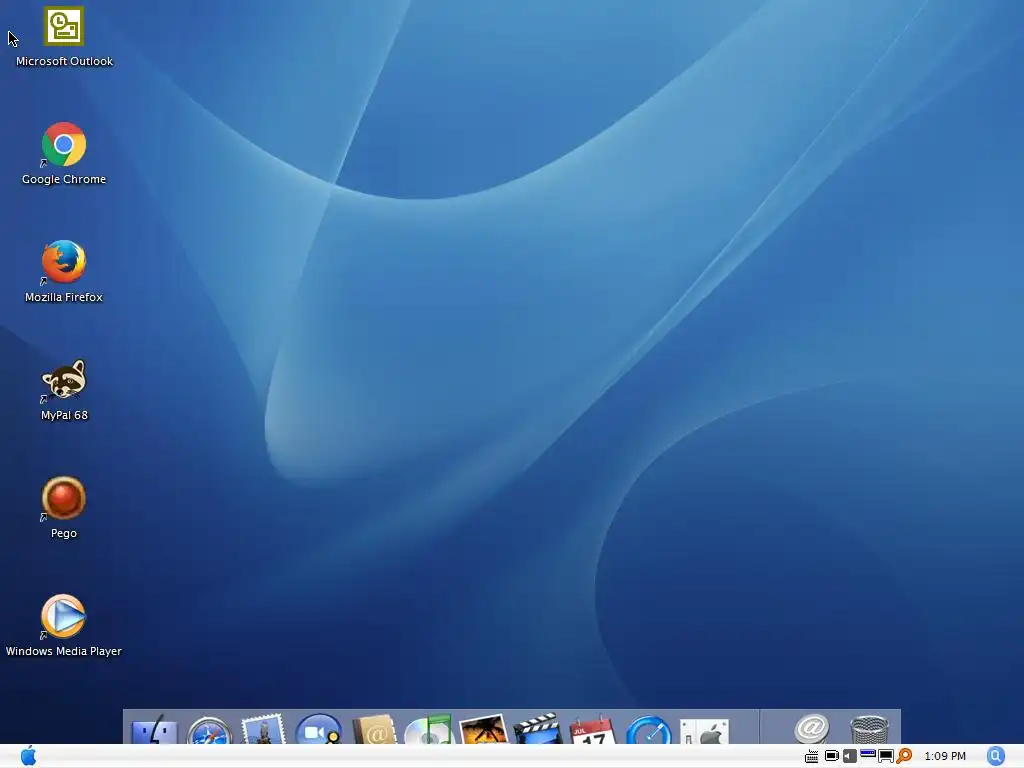The width and height of the screenshot is (1024, 768).
Task: Click the blue window tray icon
Action: [x=868, y=754]
